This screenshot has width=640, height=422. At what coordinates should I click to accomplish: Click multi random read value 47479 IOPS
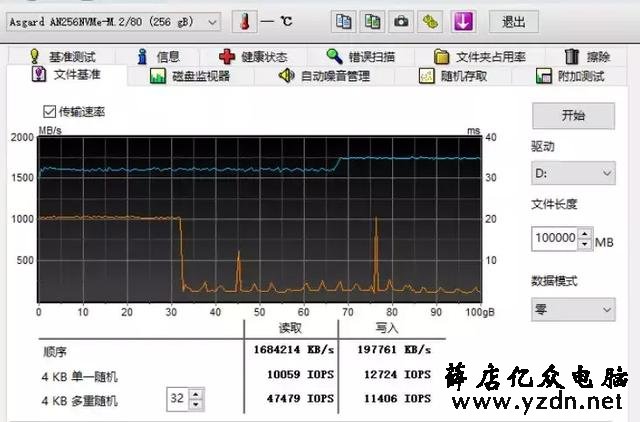point(300,399)
